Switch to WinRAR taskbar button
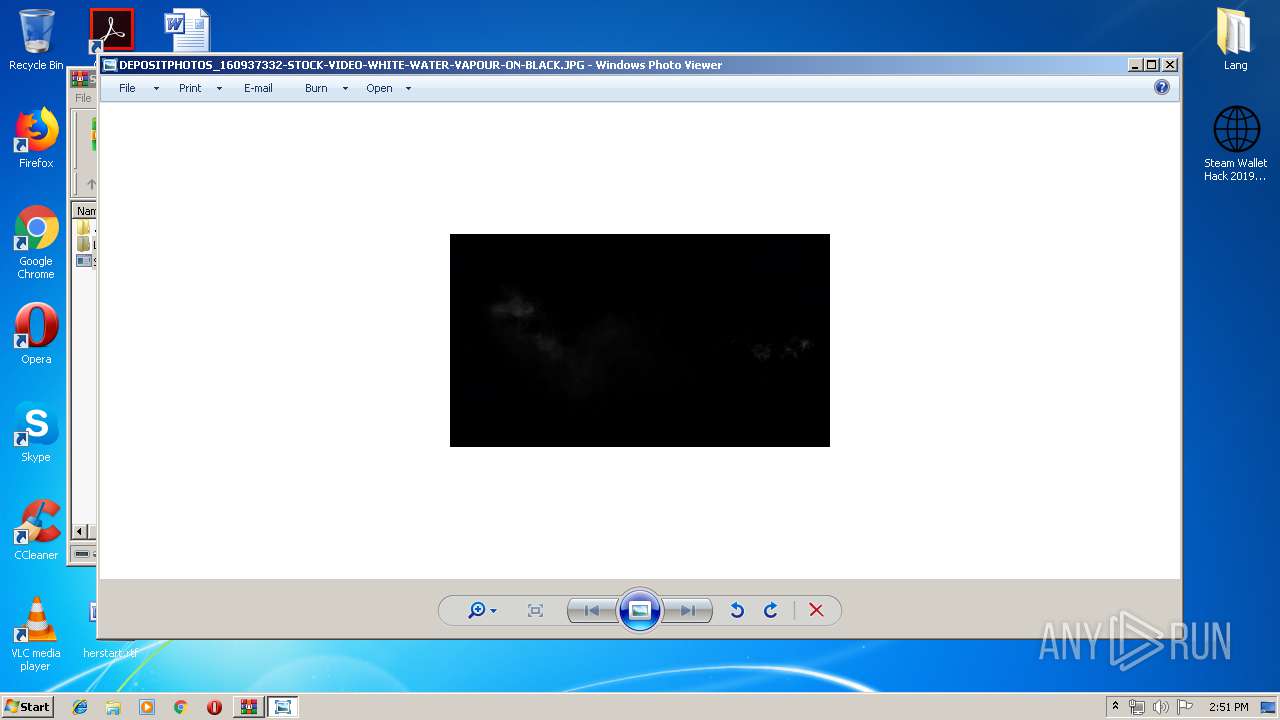Screen dimensions: 1280x720 248,707
